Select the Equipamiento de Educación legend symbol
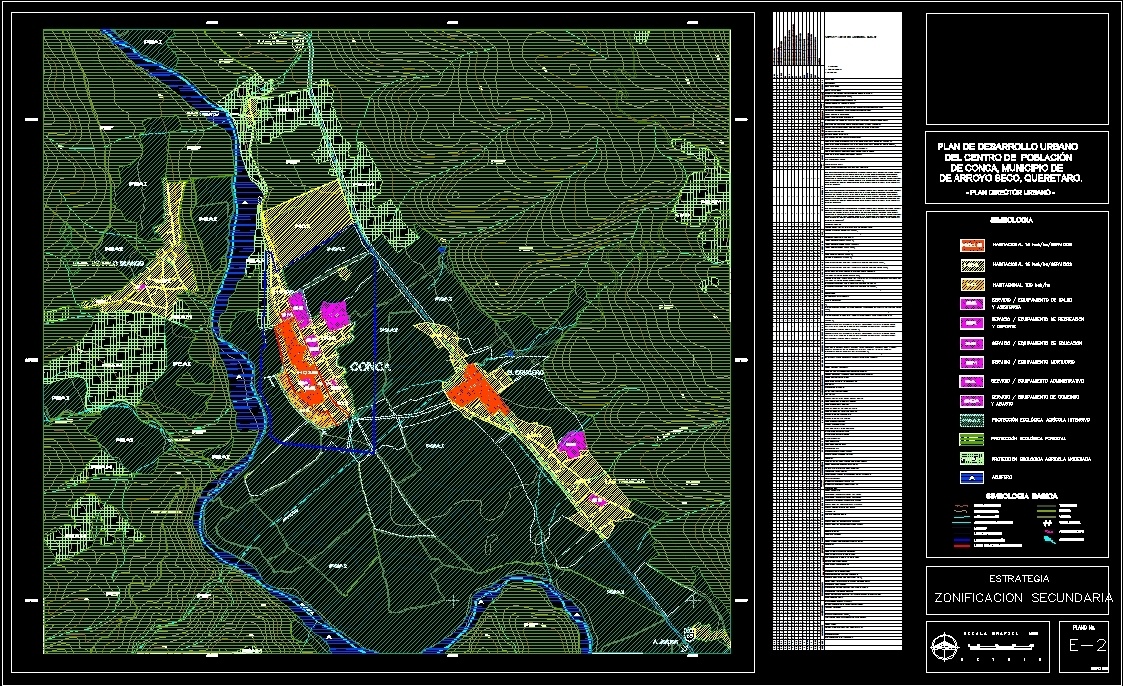This screenshot has height=686, width=1123. pos(971,343)
